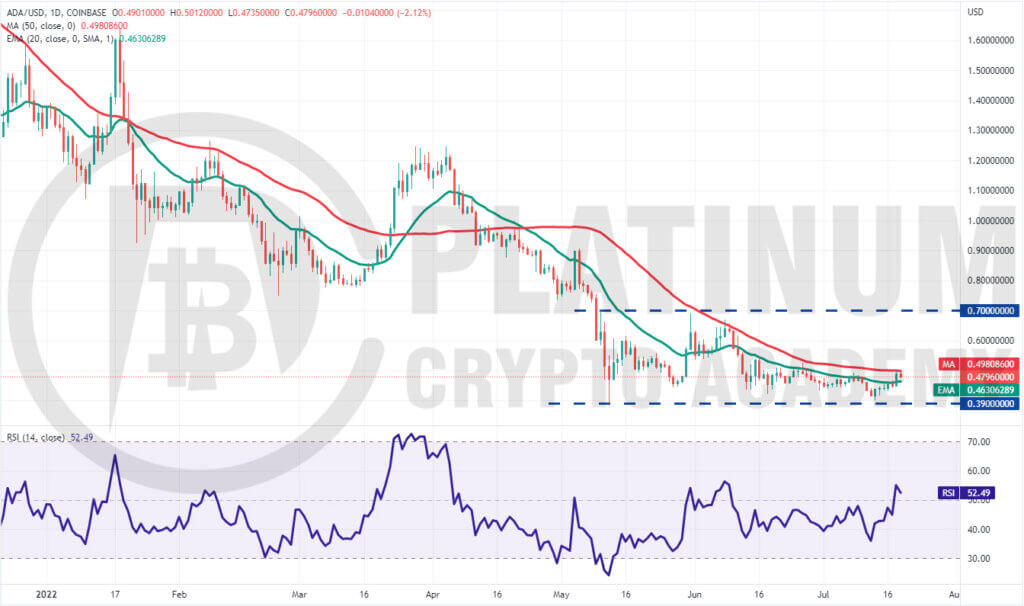The width and height of the screenshot is (1024, 606).
Task: Click the 0.90000000 price axis tick
Action: (991, 251)
